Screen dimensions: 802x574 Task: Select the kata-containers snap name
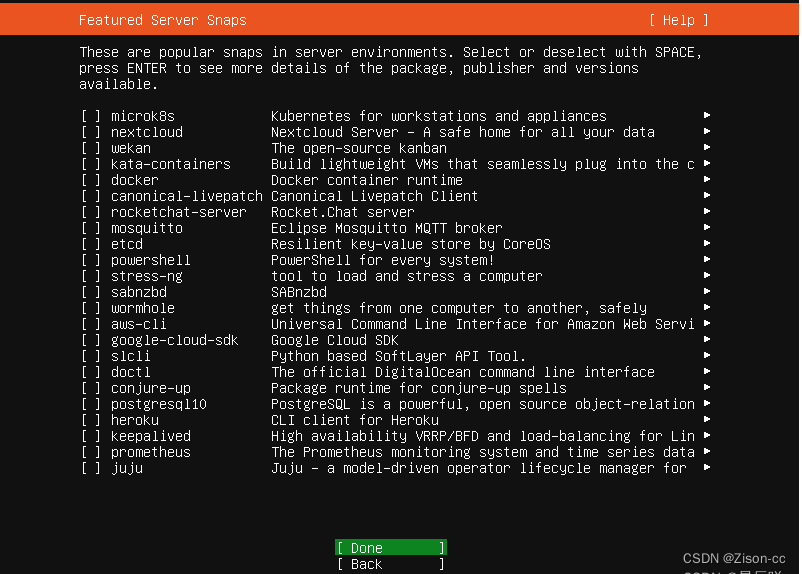tap(171, 164)
